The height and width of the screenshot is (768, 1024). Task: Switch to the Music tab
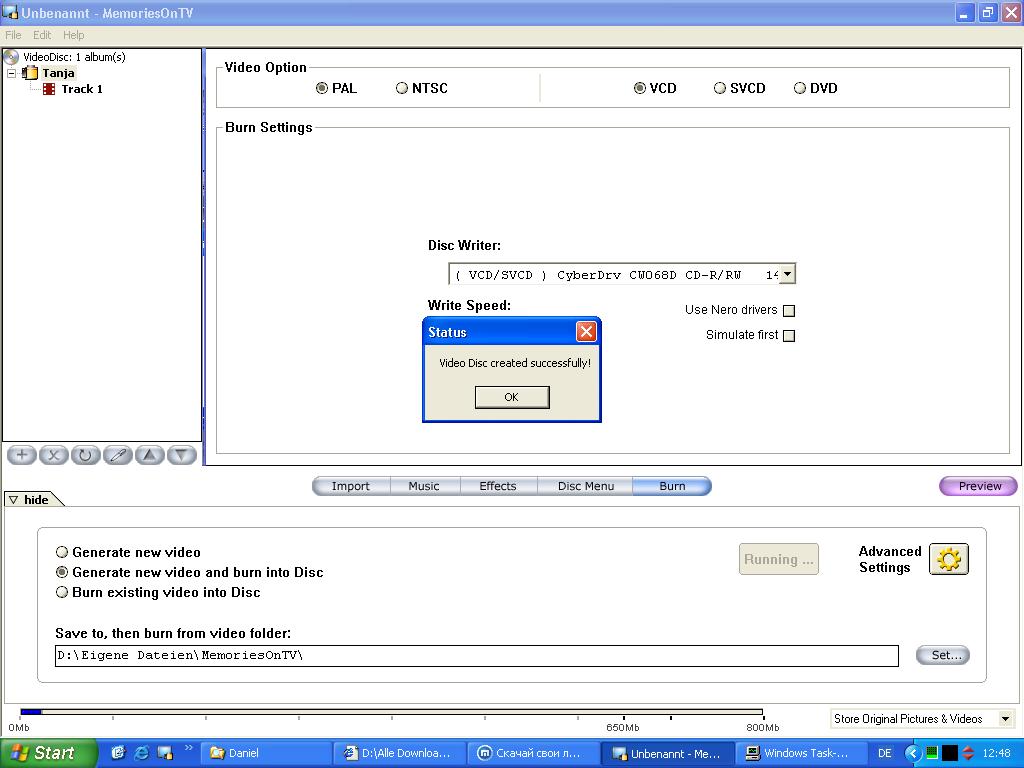(424, 486)
